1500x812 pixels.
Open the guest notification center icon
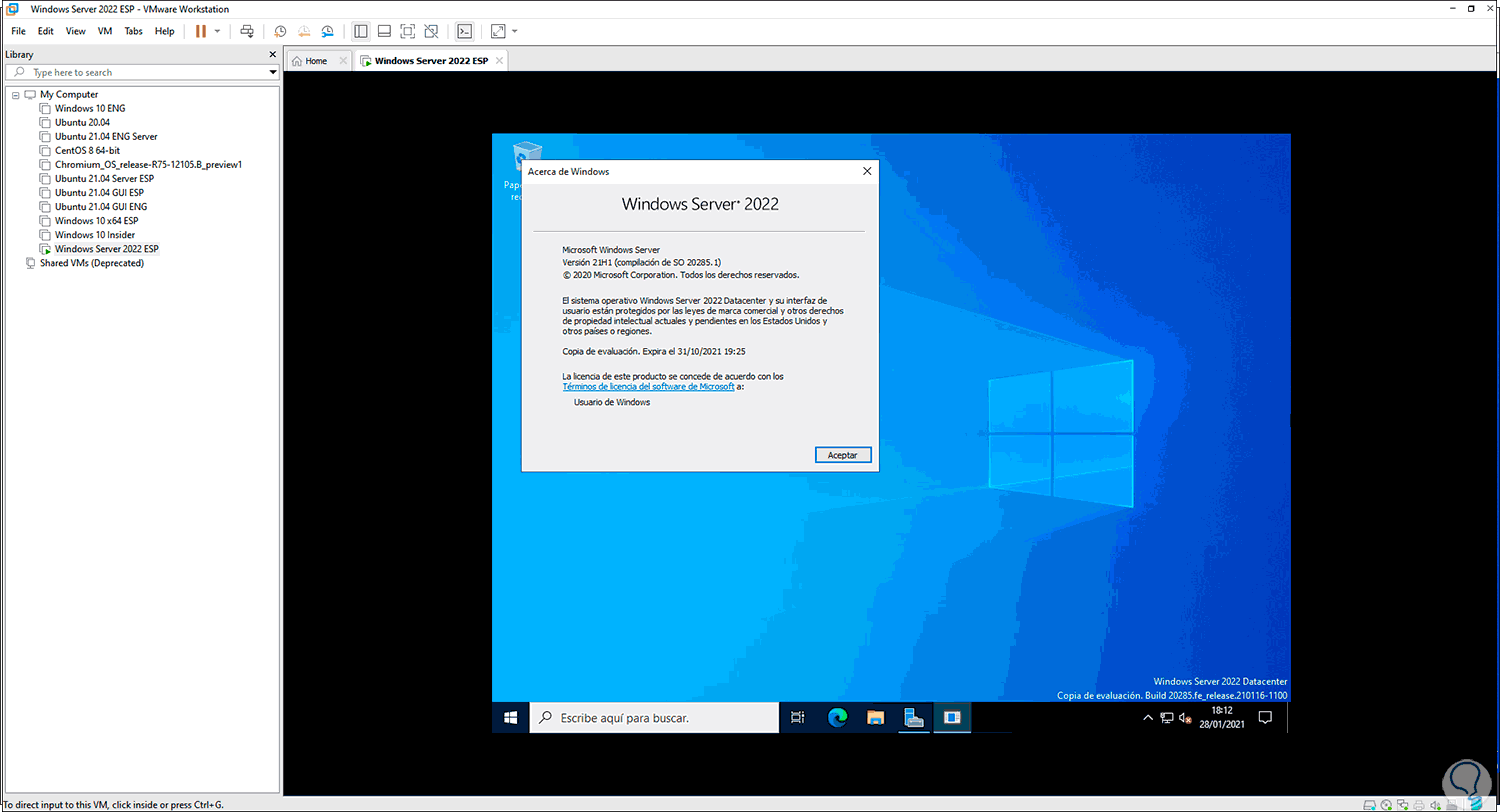click(1265, 718)
